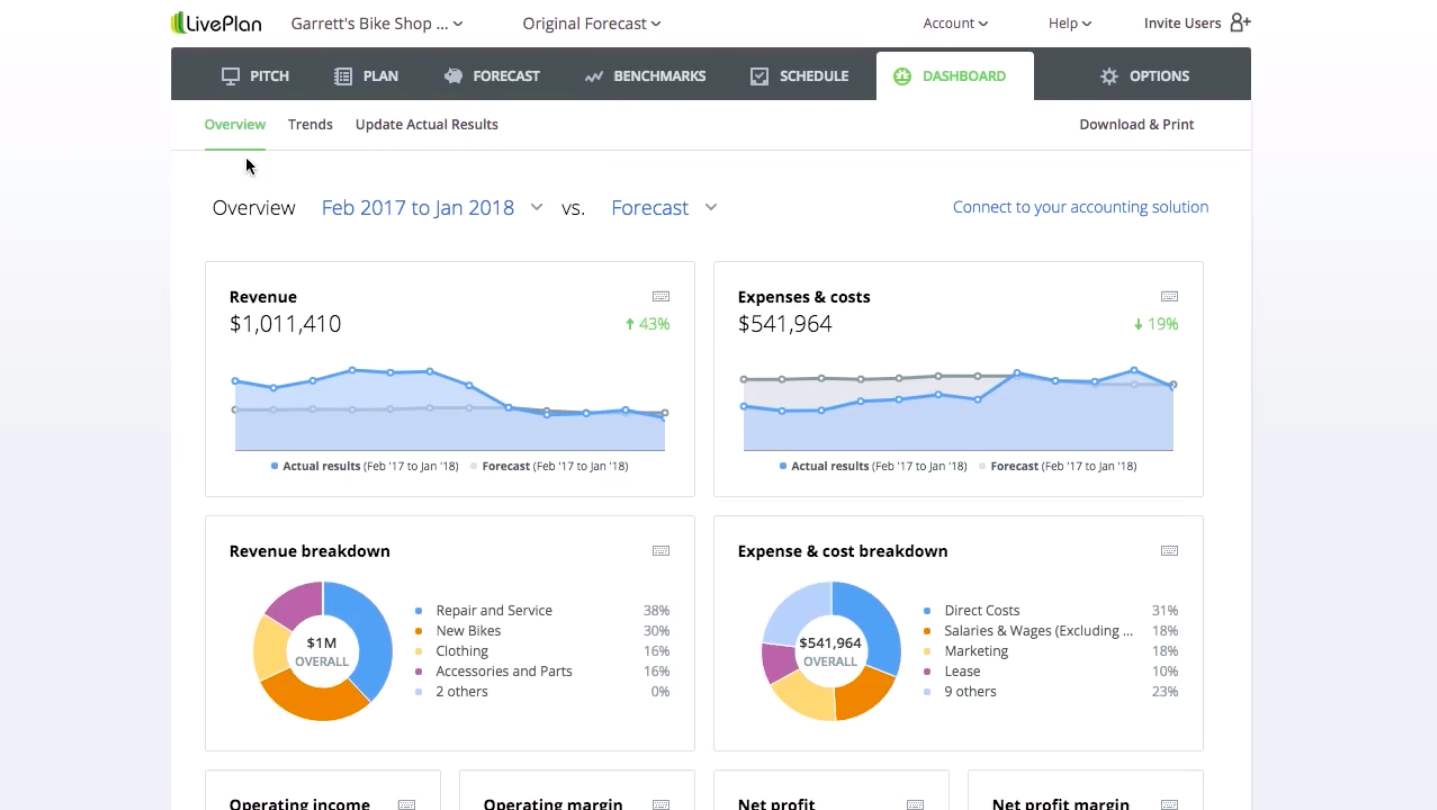The height and width of the screenshot is (810, 1437).
Task: Toggle Forecast legend in Expenses & costs chart
Action: (x=1013, y=466)
